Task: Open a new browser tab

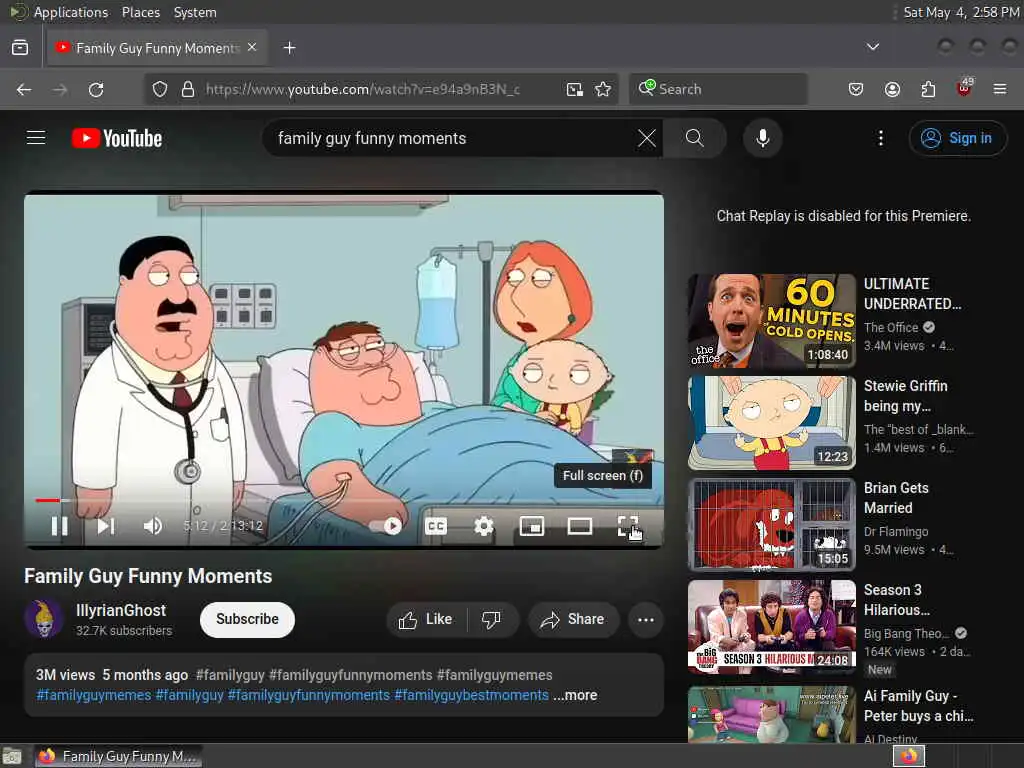Action: click(x=289, y=48)
